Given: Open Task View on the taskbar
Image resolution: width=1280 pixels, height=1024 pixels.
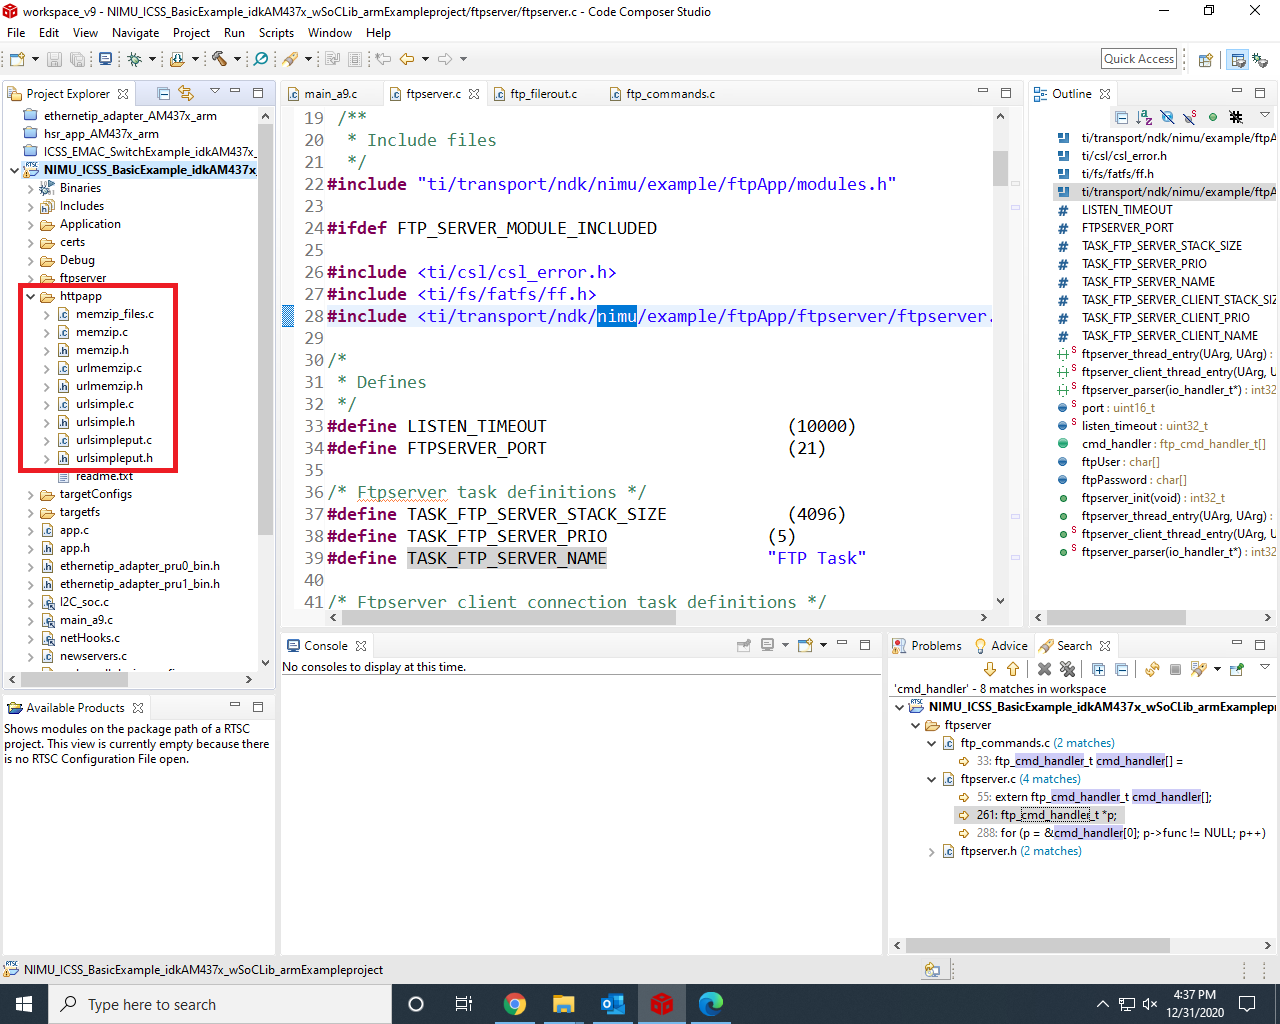Looking at the screenshot, I should click(464, 1004).
